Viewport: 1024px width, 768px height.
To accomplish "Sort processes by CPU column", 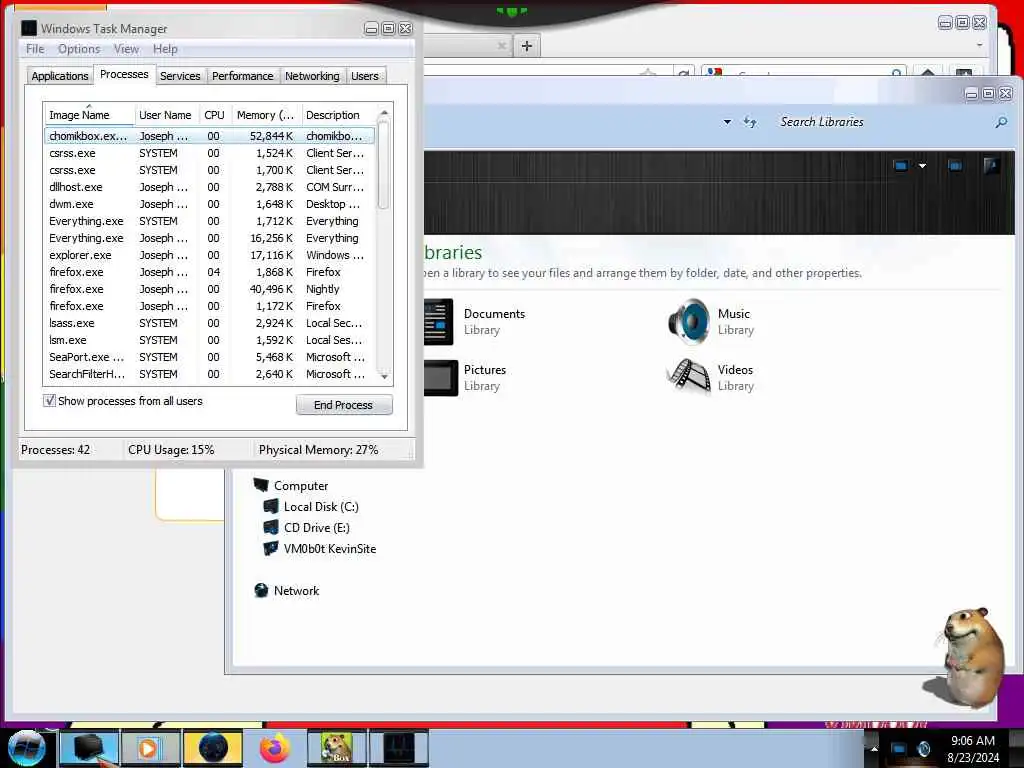I will [x=214, y=115].
